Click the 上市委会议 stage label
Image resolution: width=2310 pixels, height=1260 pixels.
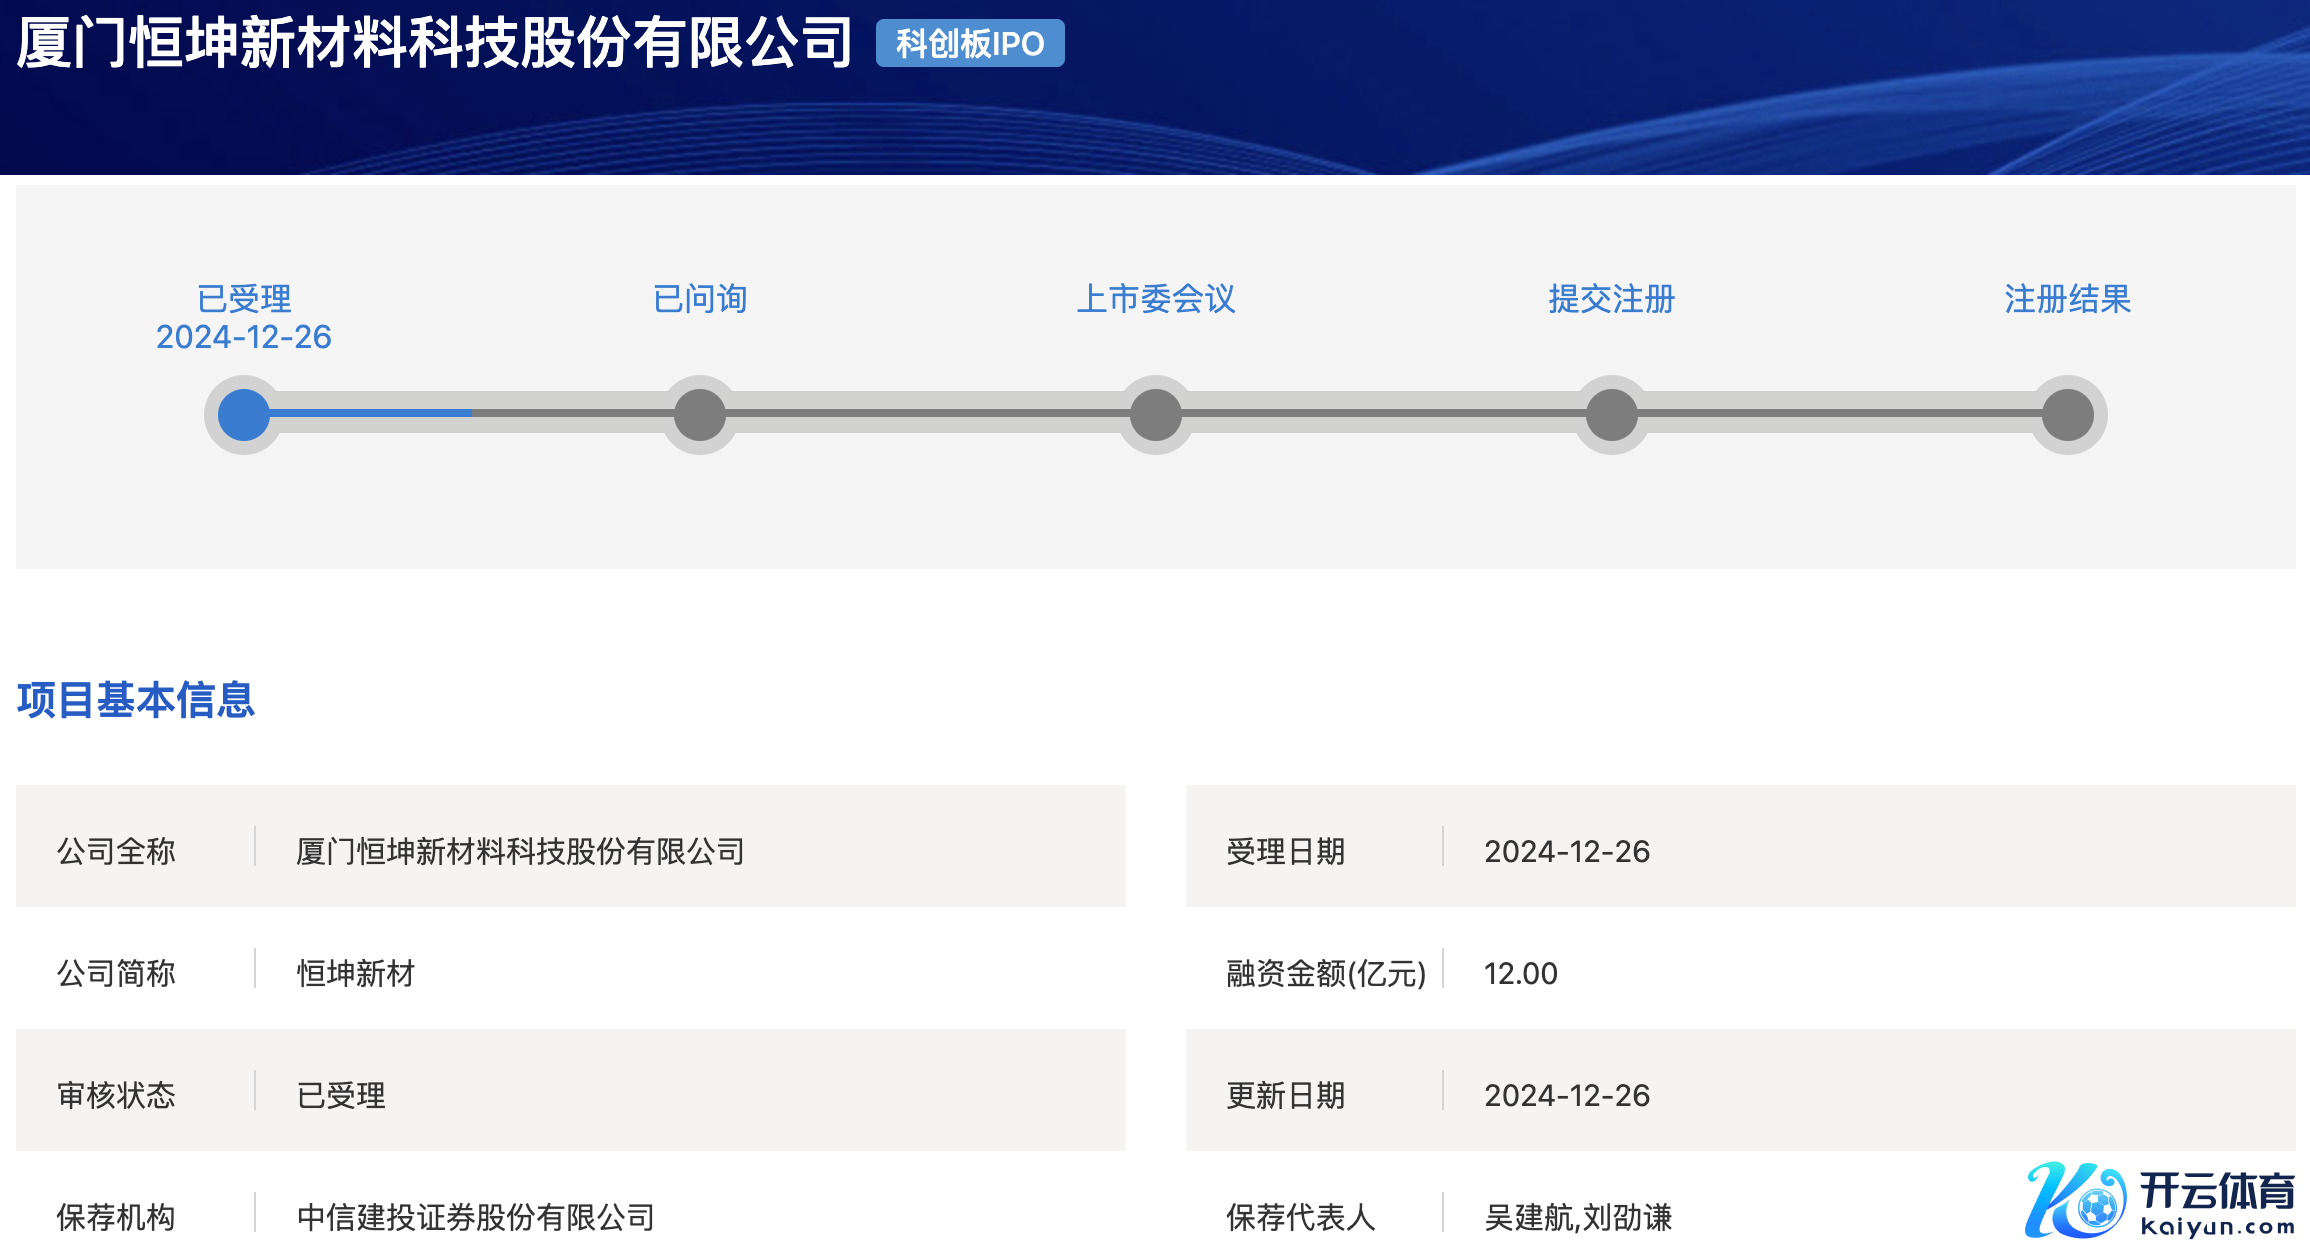1156,299
